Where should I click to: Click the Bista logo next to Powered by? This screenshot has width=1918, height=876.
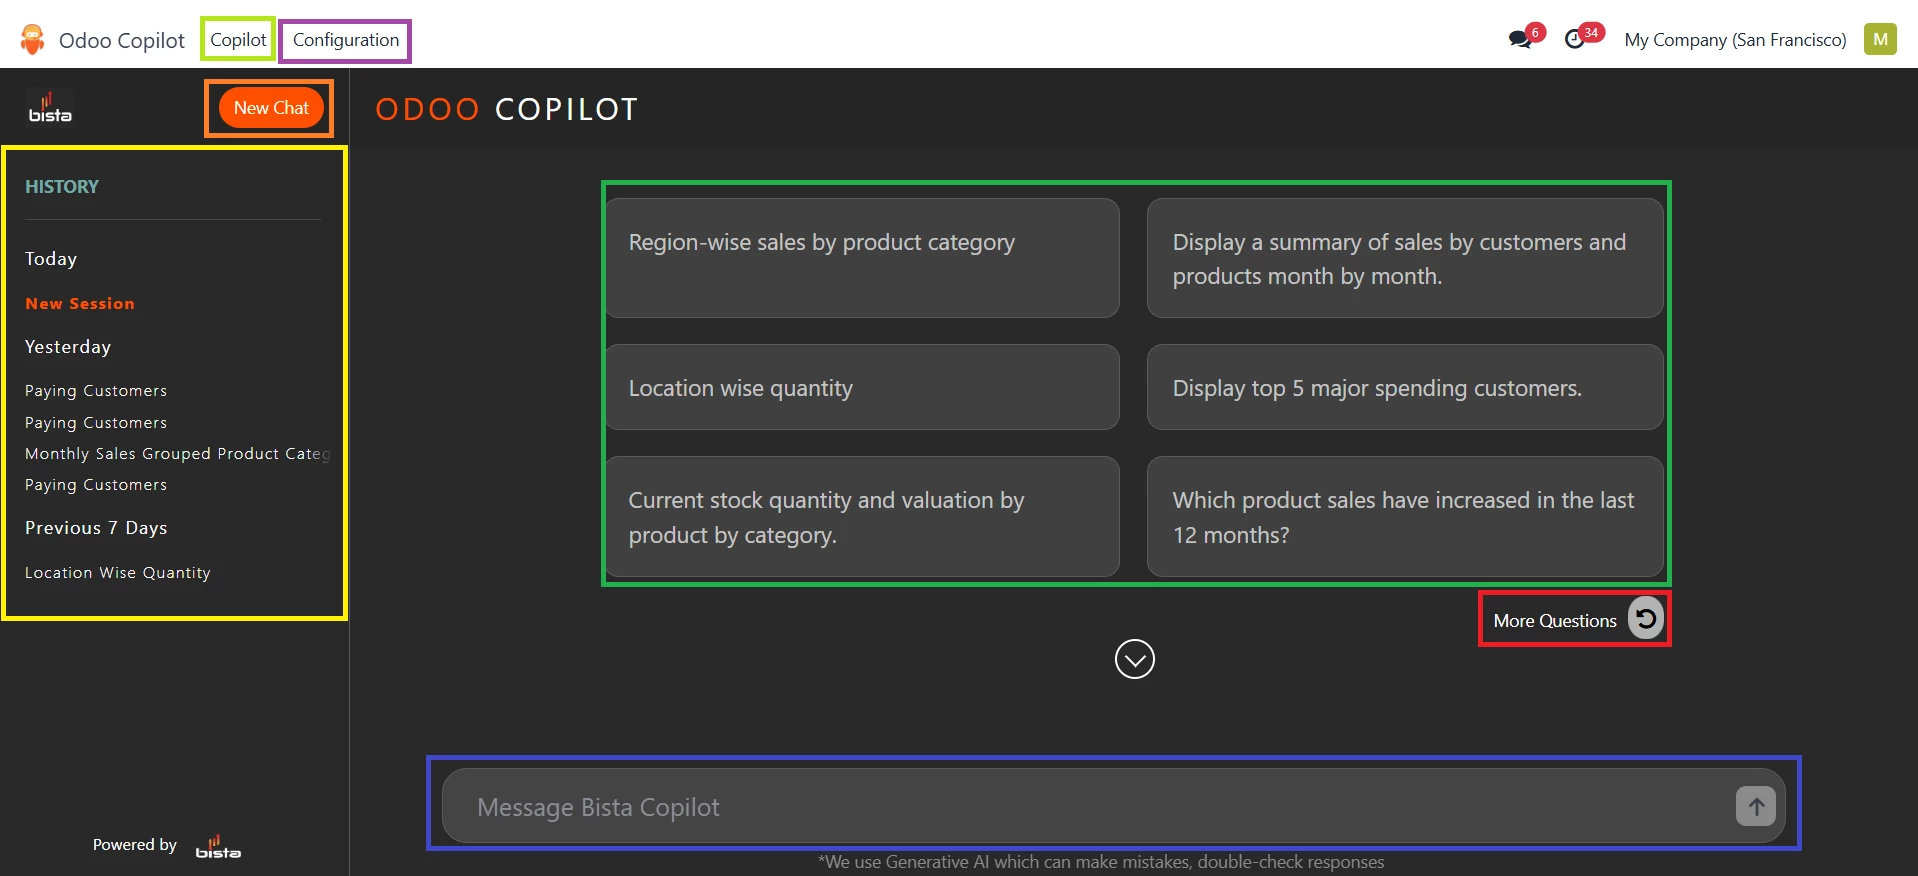[218, 847]
